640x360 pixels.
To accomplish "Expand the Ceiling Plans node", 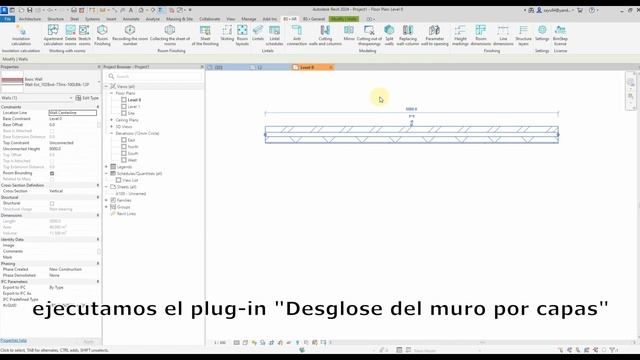I will tap(111, 120).
